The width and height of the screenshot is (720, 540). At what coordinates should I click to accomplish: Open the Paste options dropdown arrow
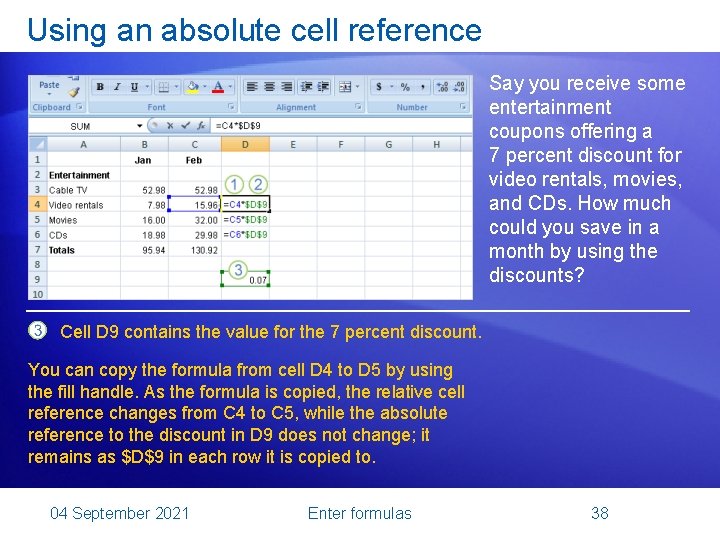click(49, 94)
